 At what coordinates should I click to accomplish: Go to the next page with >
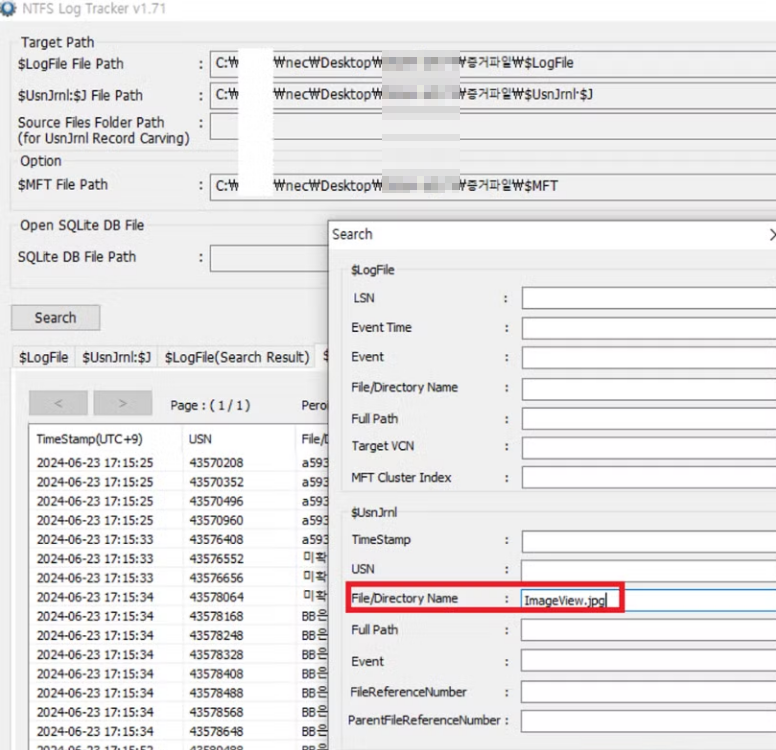point(122,403)
